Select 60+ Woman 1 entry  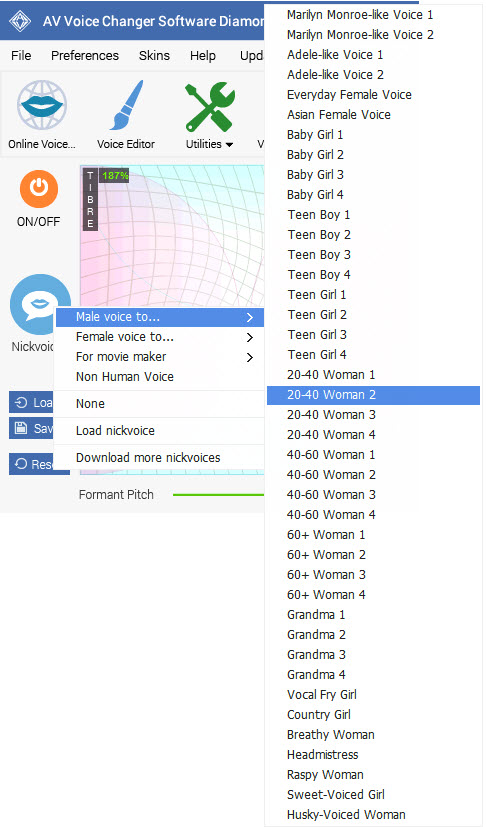coord(373,535)
